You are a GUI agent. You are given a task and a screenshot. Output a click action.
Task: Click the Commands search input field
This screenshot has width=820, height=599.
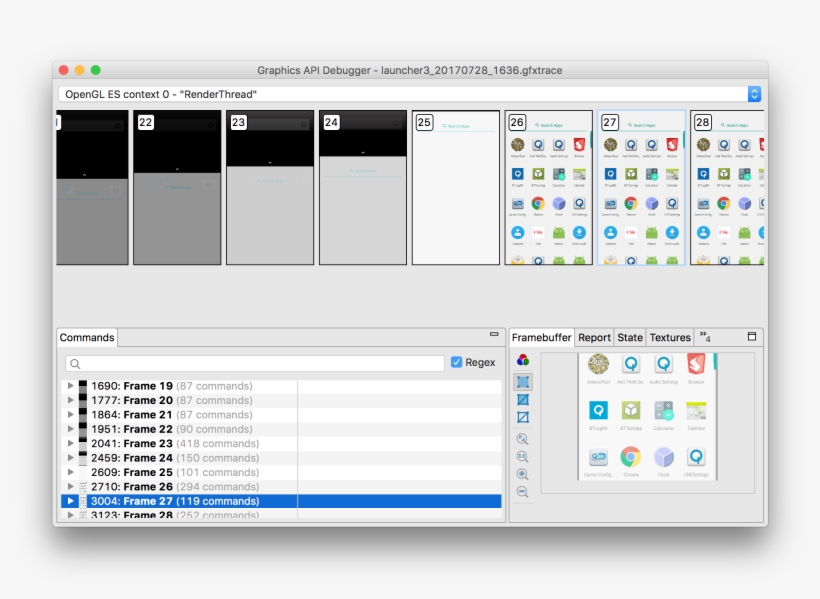coord(250,362)
